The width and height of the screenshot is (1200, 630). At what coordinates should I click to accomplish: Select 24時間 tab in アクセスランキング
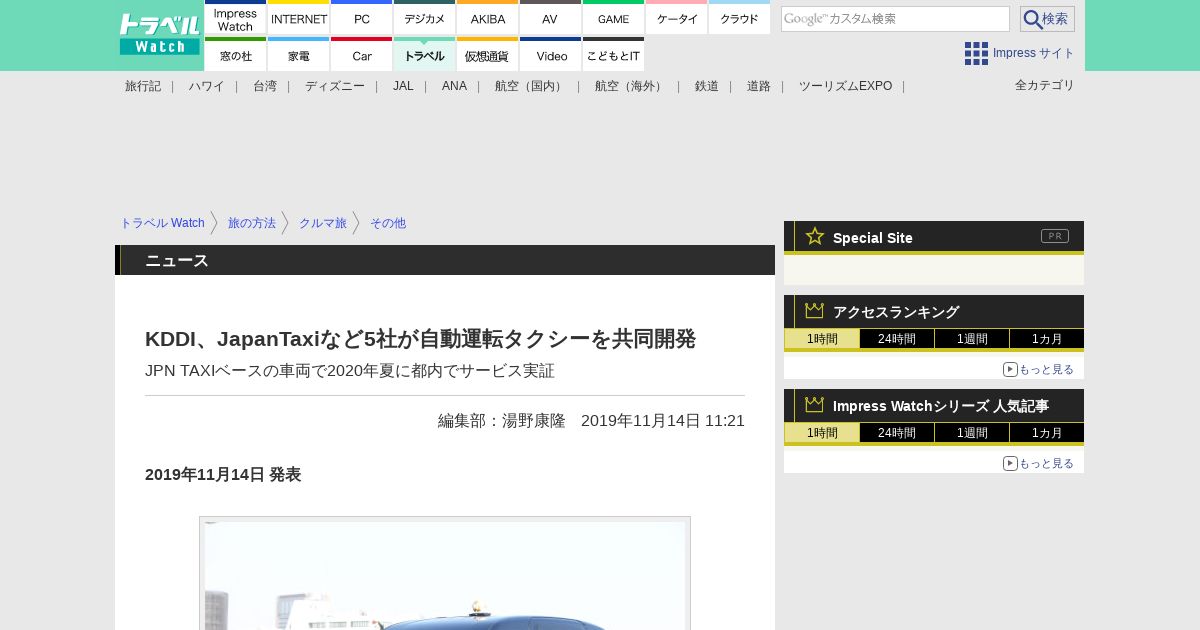pyautogui.click(x=897, y=339)
